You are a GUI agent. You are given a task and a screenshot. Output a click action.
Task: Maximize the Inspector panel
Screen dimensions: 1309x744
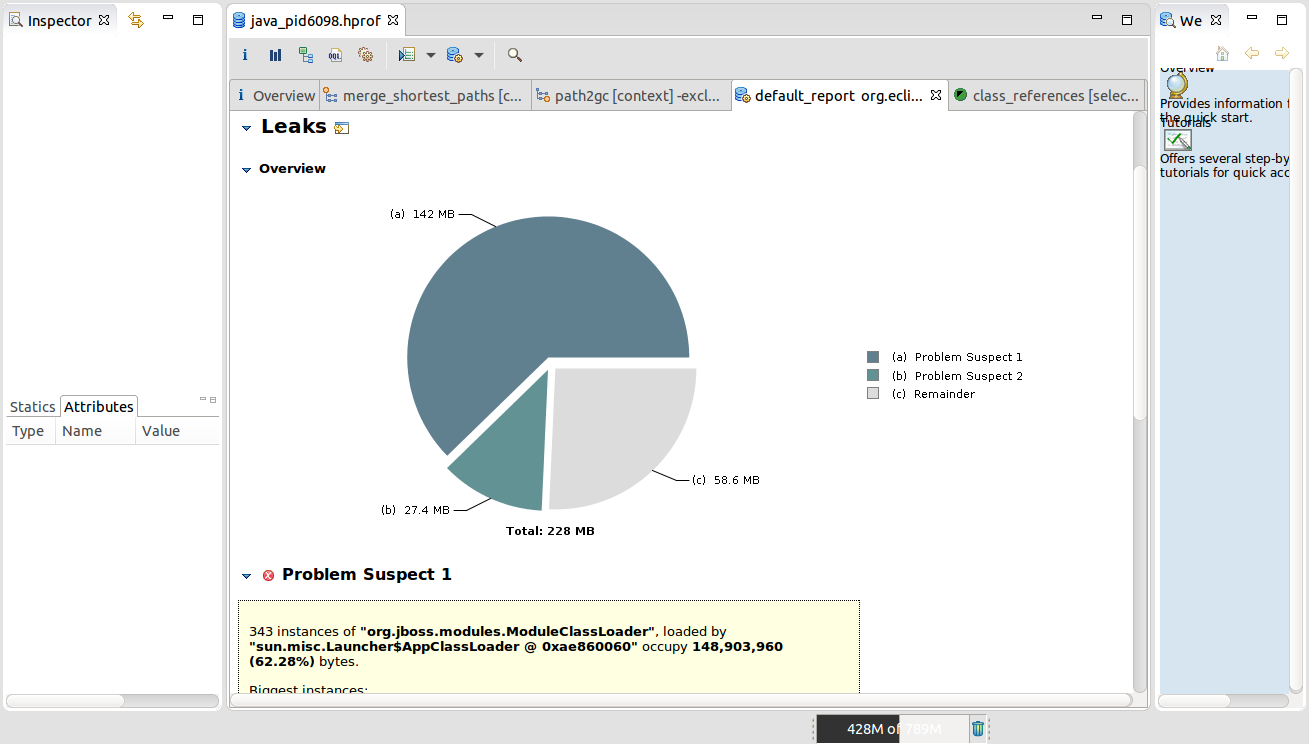click(x=198, y=19)
